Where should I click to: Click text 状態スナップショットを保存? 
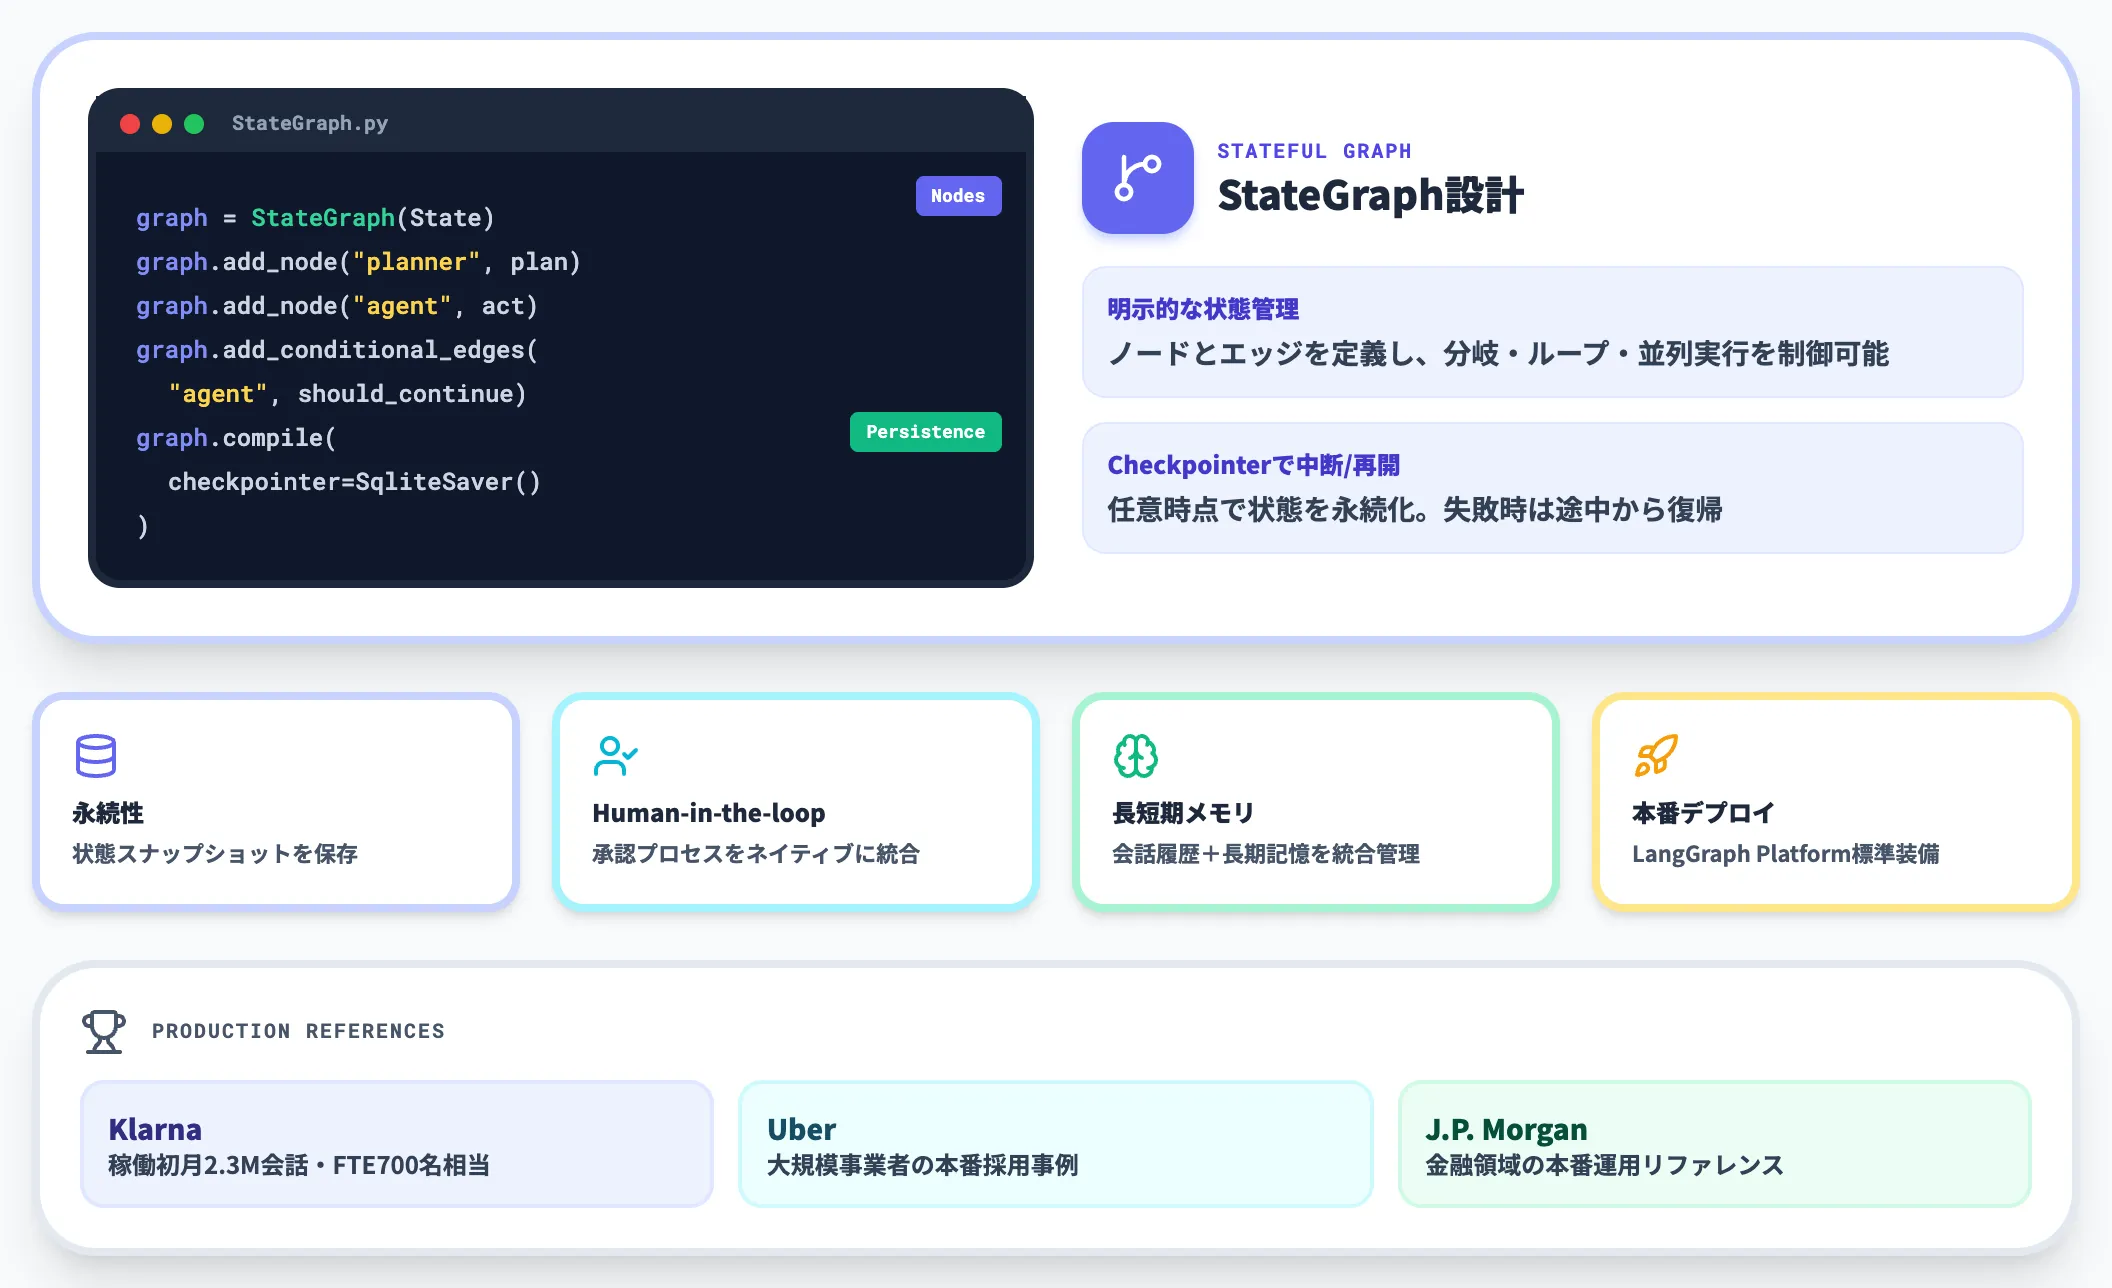[x=215, y=854]
